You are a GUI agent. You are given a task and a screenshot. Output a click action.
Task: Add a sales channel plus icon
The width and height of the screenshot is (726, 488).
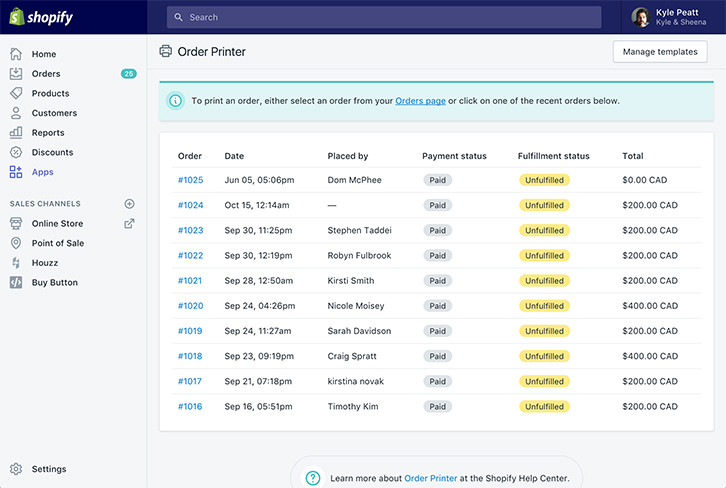130,204
